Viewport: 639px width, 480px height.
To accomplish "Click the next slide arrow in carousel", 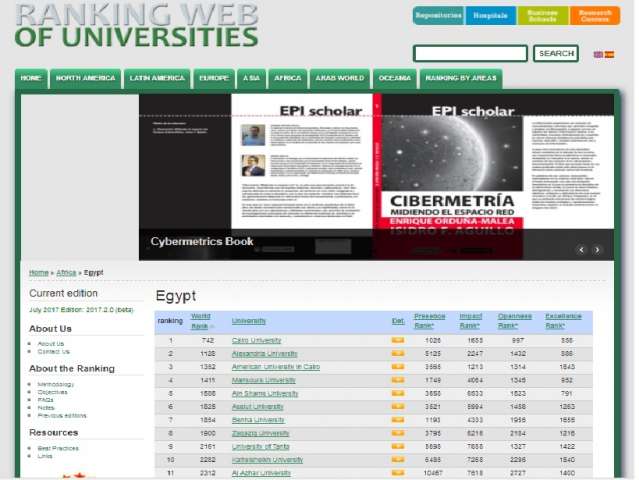I will pyautogui.click(x=598, y=250).
